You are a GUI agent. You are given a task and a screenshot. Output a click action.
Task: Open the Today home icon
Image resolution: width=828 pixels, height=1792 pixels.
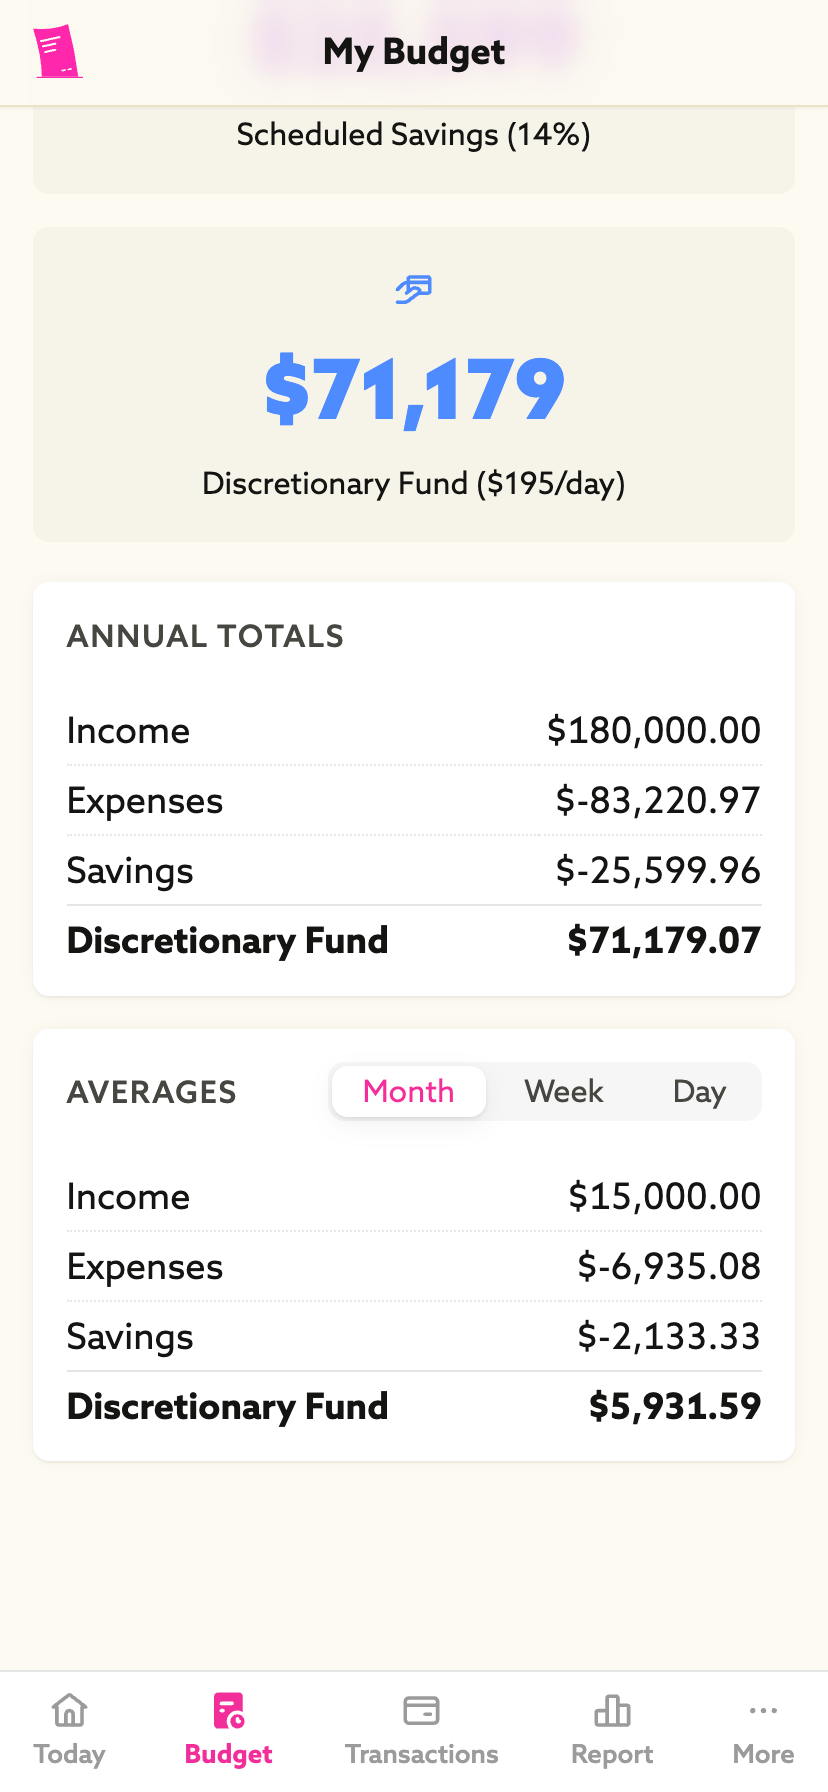(x=69, y=1711)
